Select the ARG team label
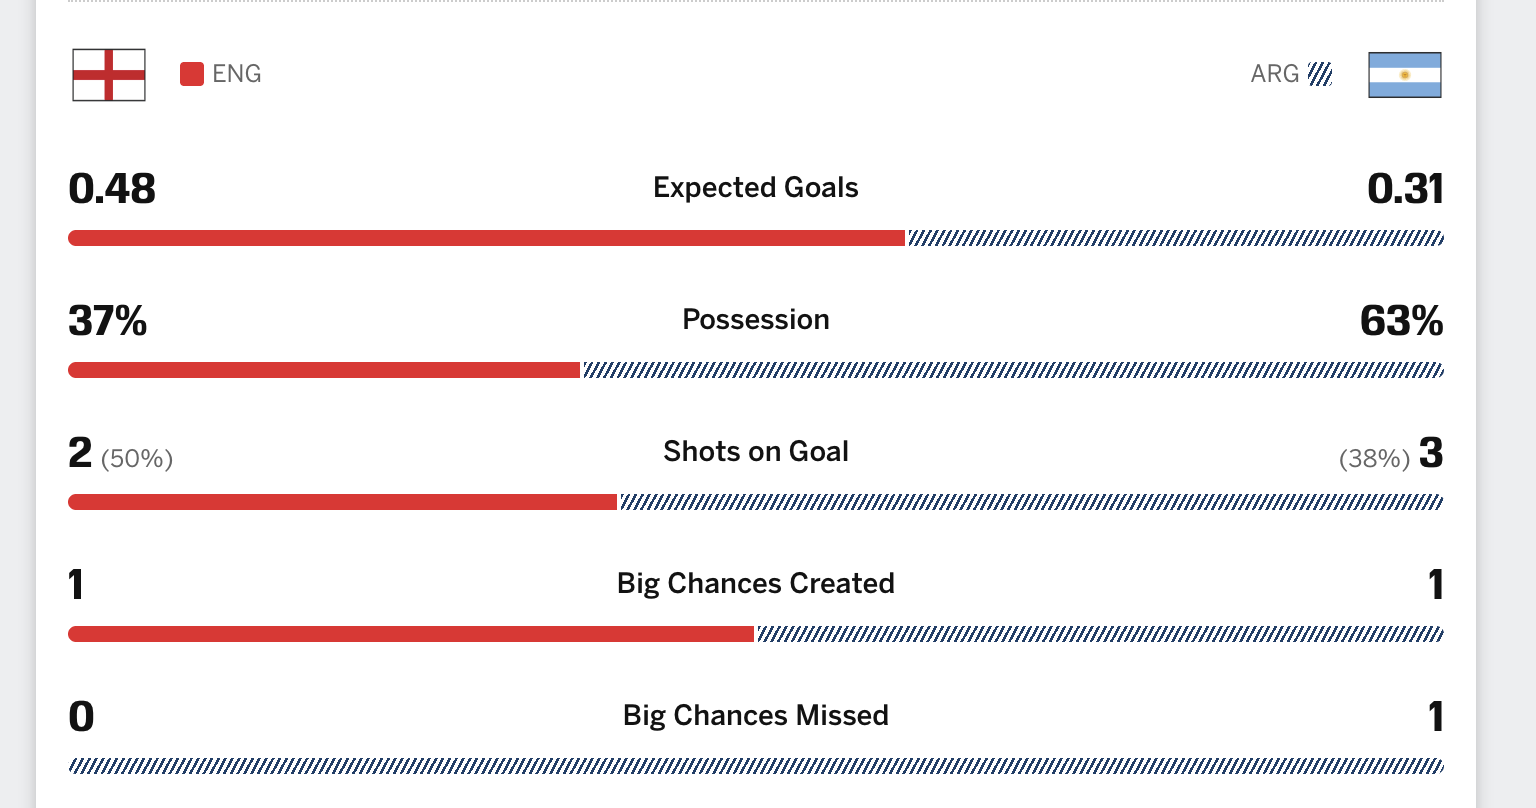The width and height of the screenshot is (1536, 808). point(1275,74)
